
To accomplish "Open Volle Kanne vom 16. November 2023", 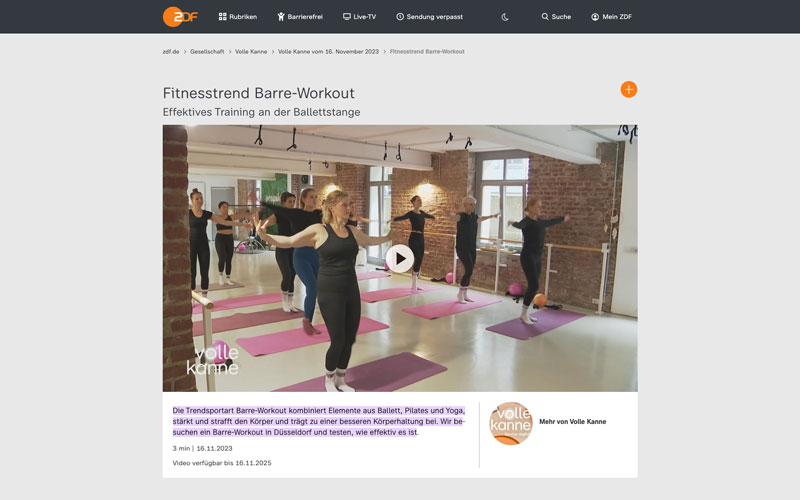I will [328, 52].
